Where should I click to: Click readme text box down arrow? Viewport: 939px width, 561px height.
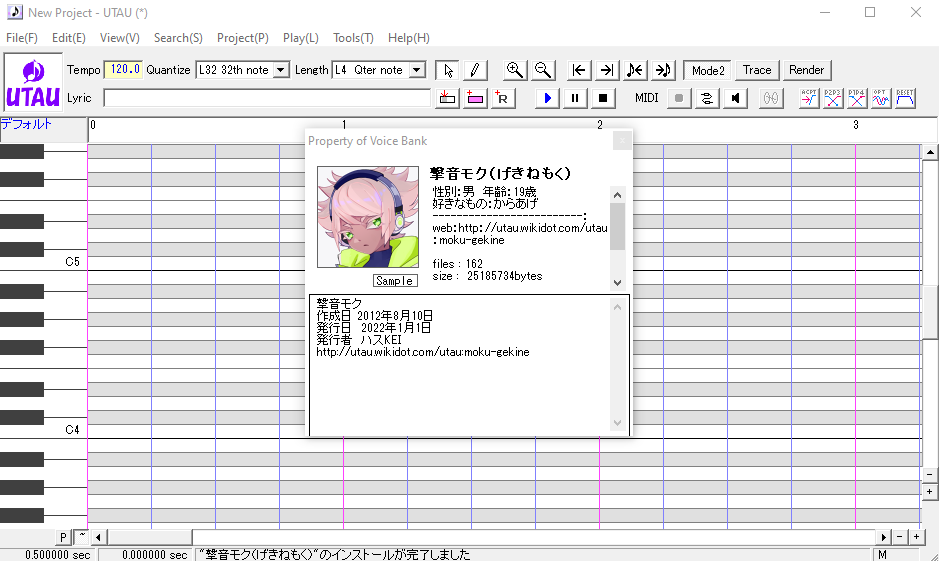(x=617, y=423)
